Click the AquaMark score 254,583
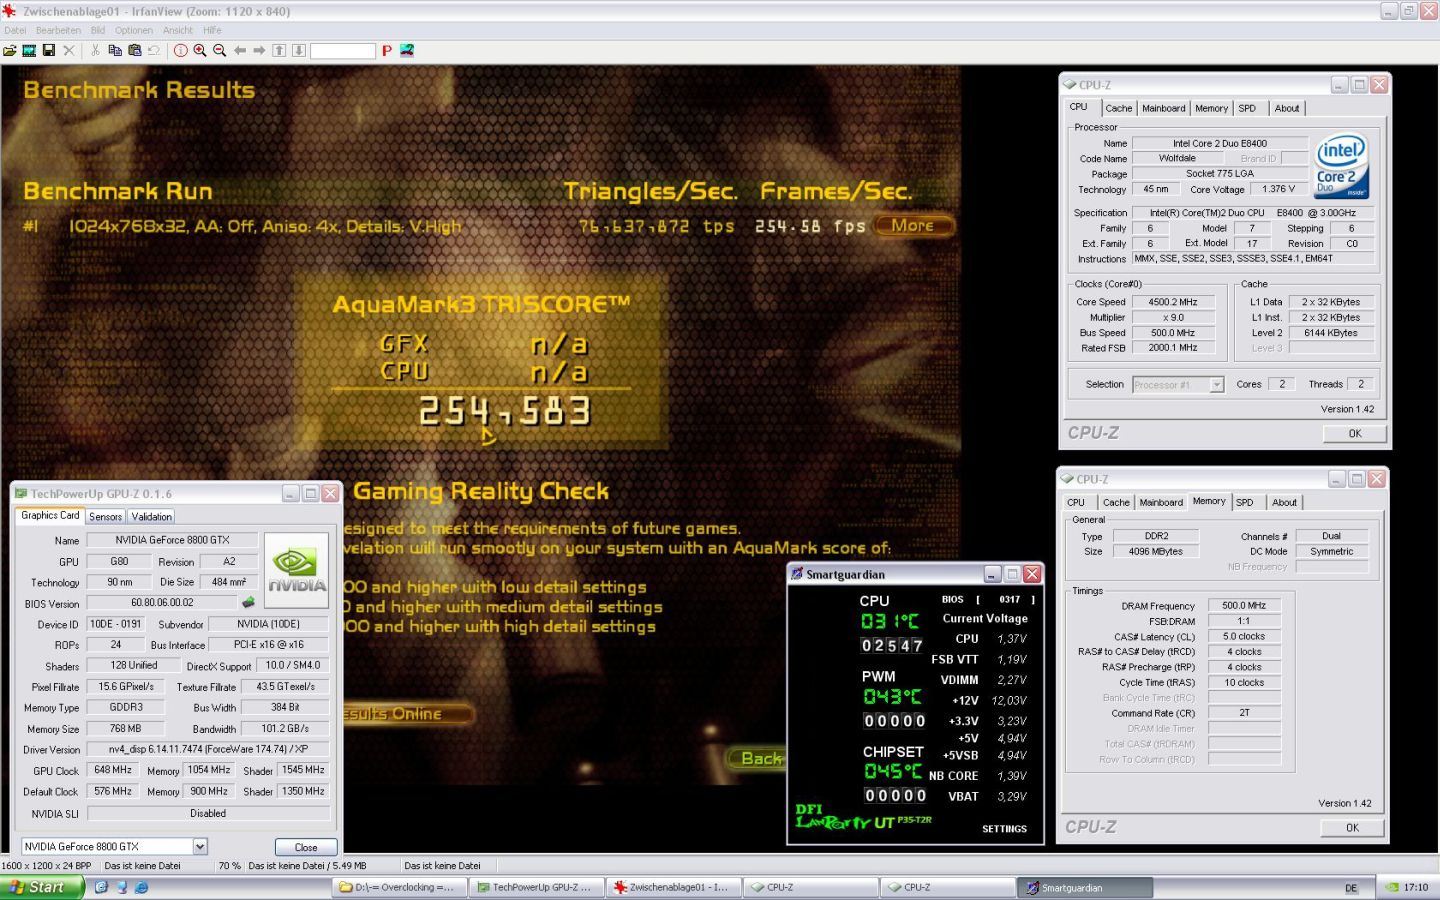The width and height of the screenshot is (1440, 900). pos(505,411)
